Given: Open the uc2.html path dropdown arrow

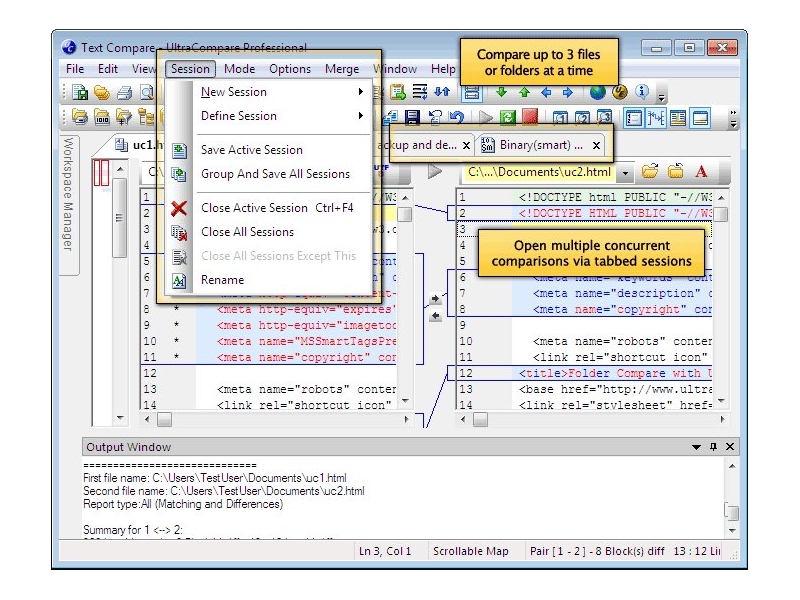Looking at the screenshot, I should (626, 173).
